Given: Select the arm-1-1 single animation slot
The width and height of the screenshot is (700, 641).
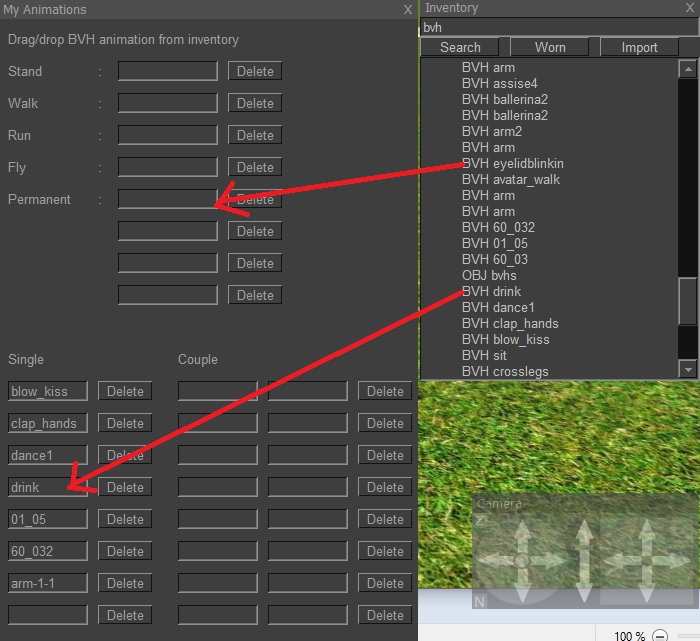Looking at the screenshot, I should (48, 583).
